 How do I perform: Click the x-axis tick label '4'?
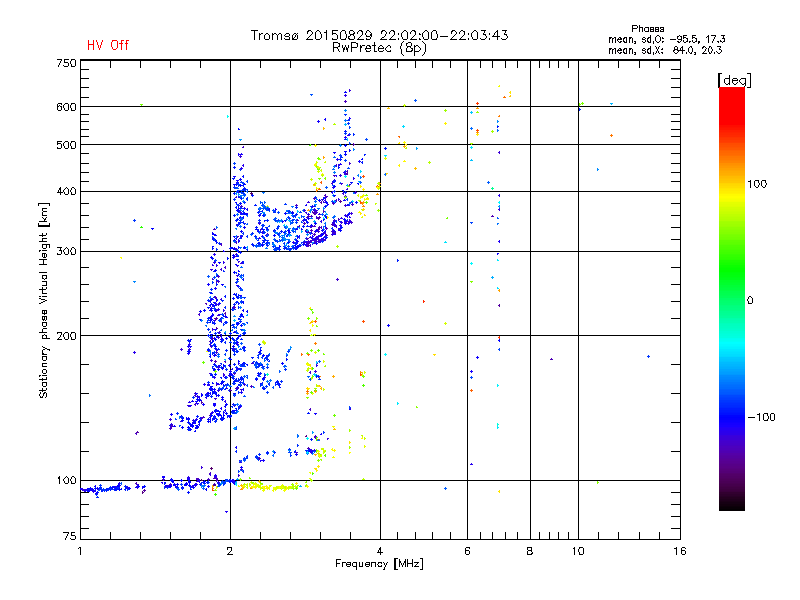380,551
